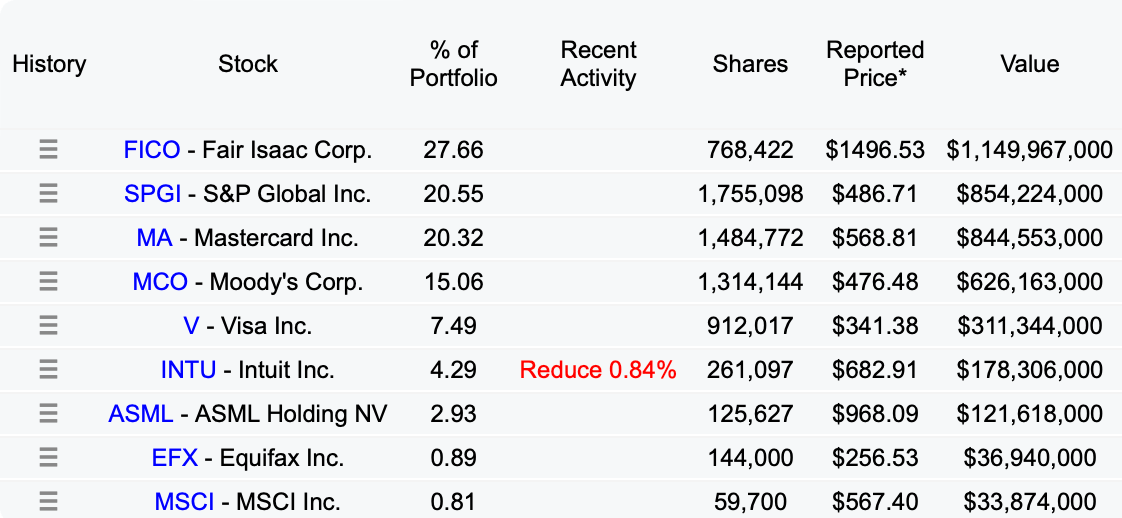Open the MCO ticker link
This screenshot has height=518, width=1122.
coord(160,282)
